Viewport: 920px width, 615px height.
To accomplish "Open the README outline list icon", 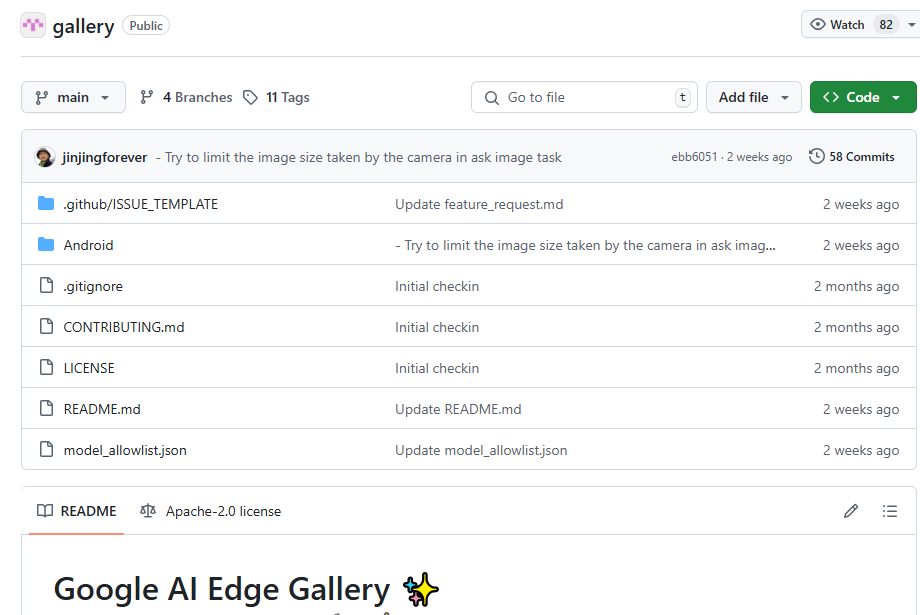I will pos(890,511).
